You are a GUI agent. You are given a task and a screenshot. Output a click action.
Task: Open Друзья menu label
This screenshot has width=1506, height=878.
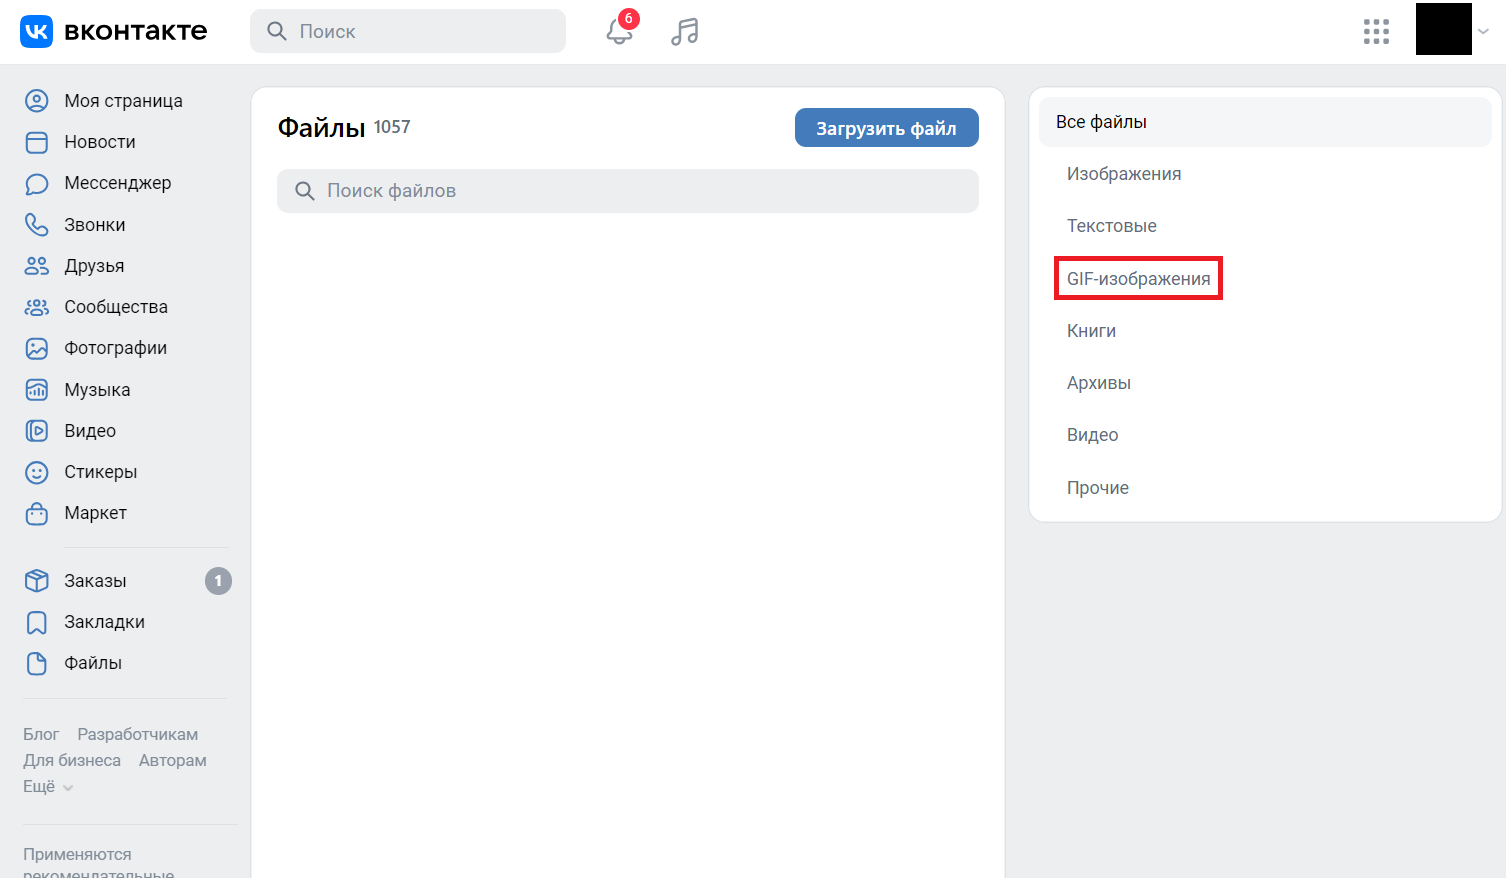95,266
